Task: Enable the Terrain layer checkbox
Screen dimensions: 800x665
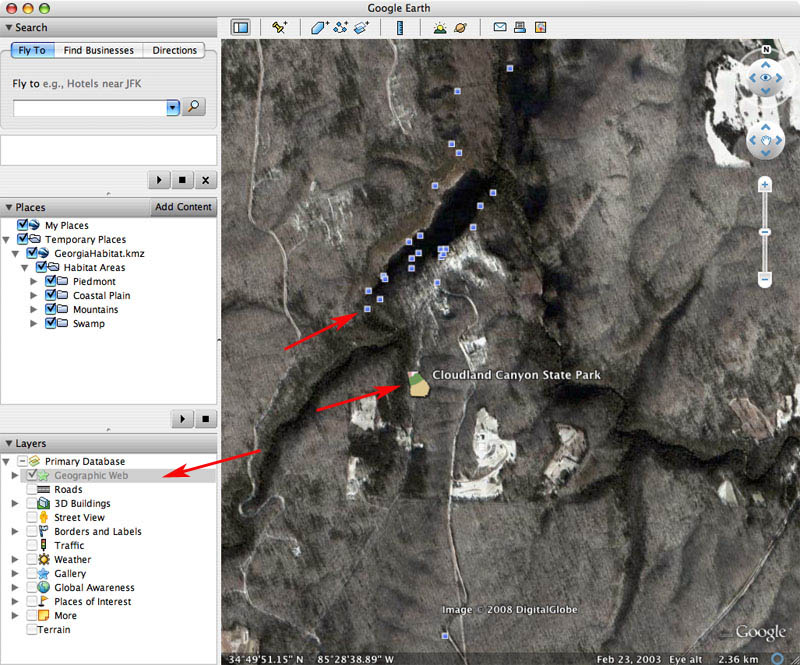Action: [32, 629]
